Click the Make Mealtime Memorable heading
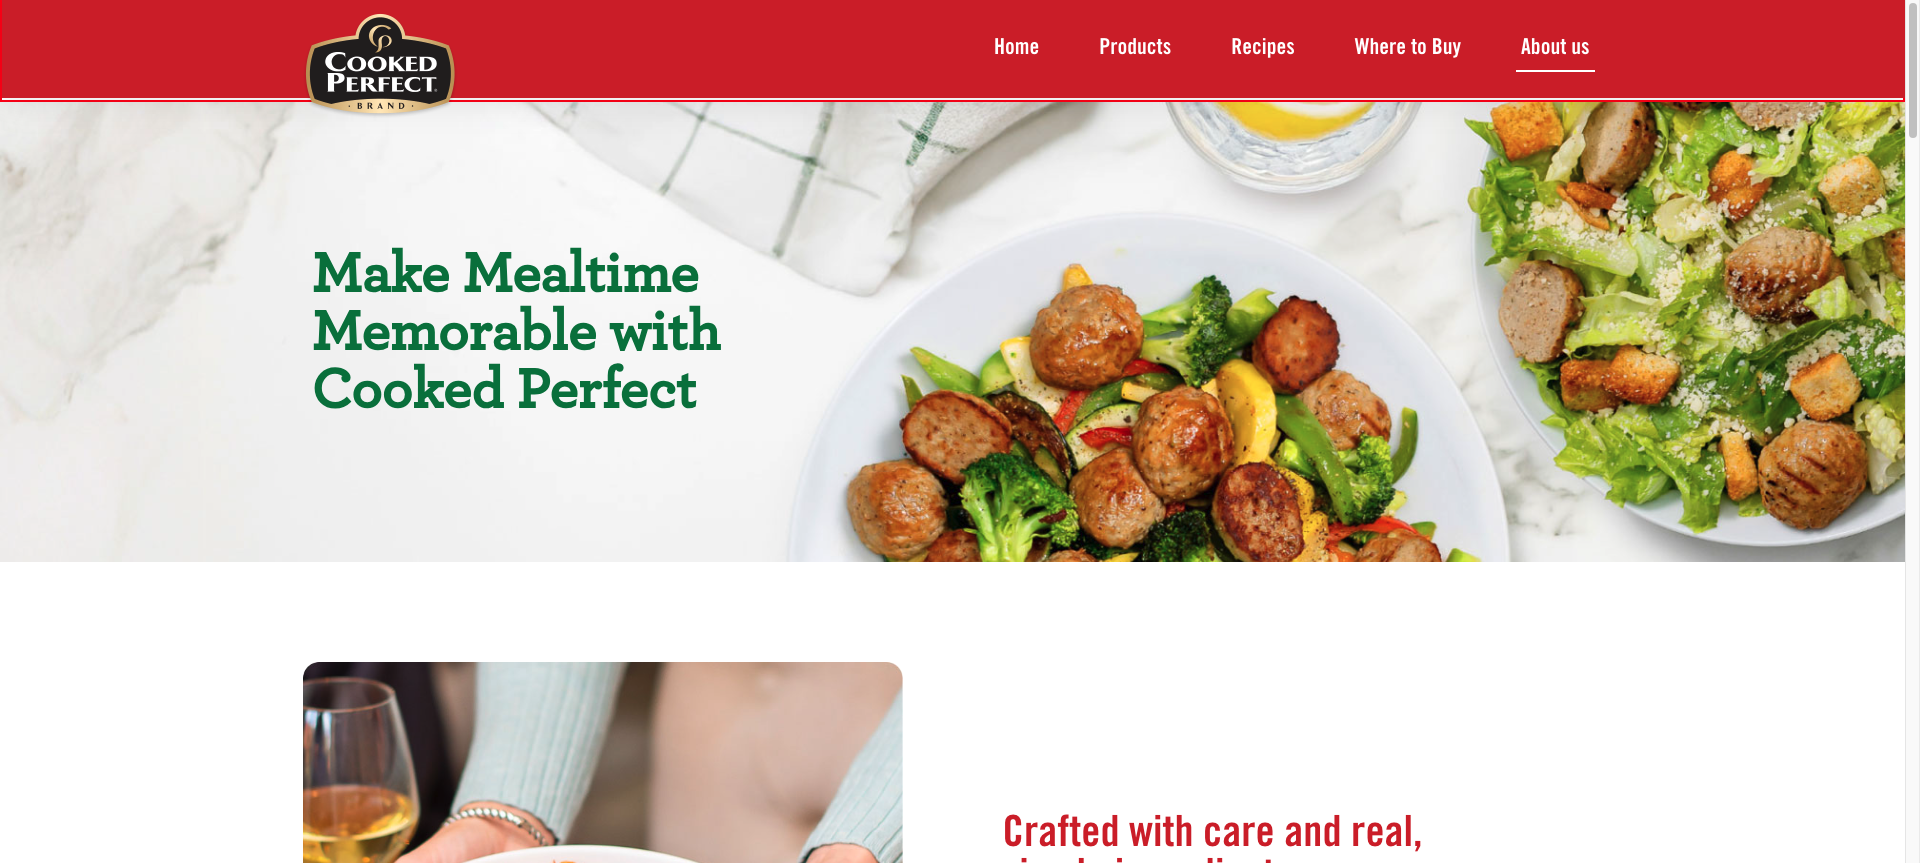The image size is (1920, 863). pyautogui.click(x=516, y=331)
